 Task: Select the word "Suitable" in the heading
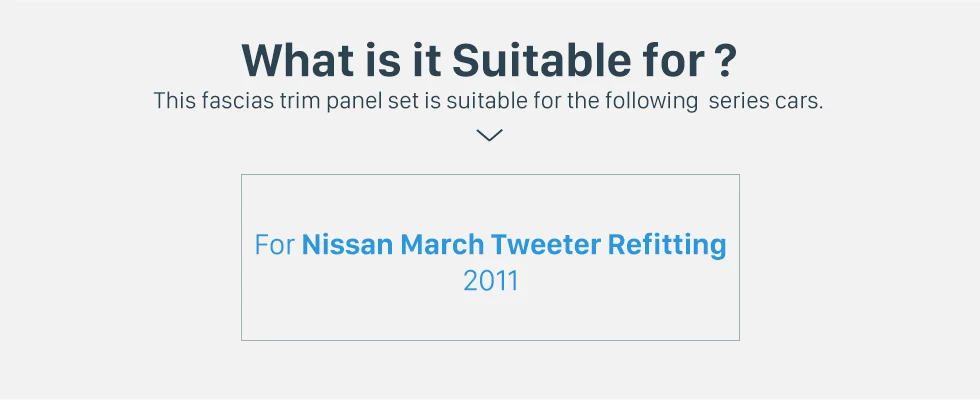[524, 60]
